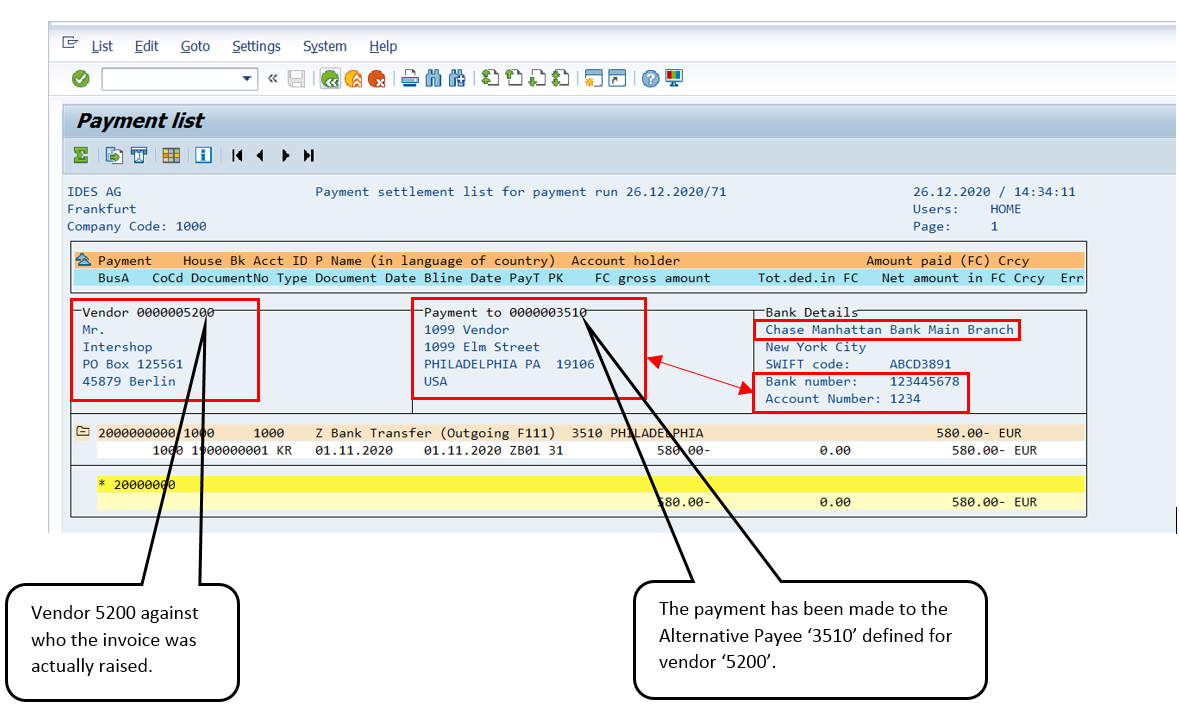Click the Help question mark icon
This screenshot has width=1179, height=707.
[651, 78]
